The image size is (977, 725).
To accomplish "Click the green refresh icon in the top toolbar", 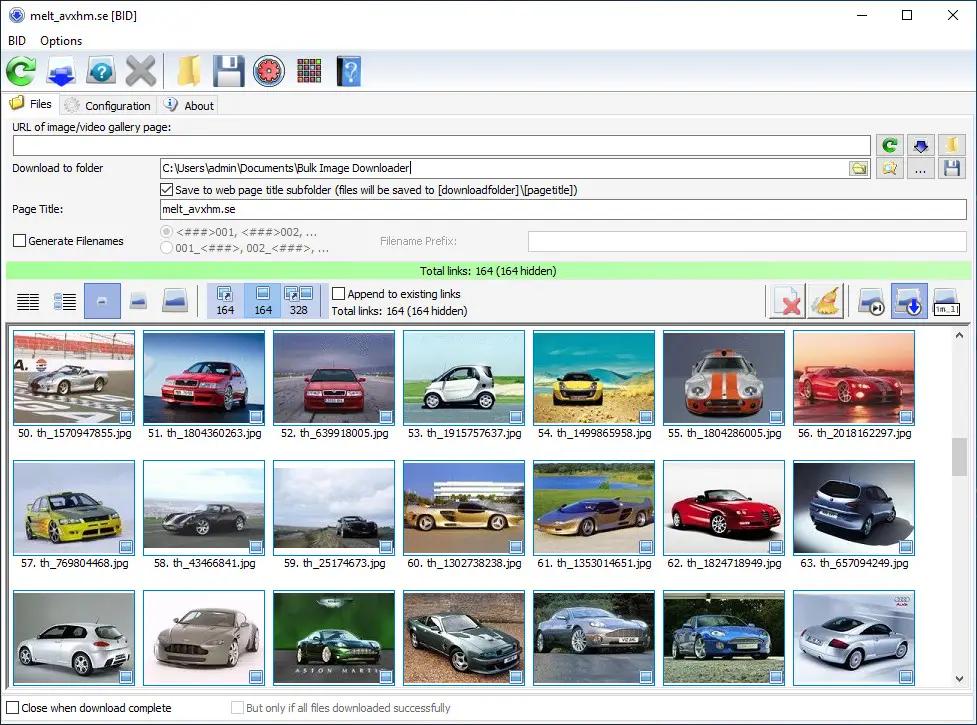I will point(21,71).
